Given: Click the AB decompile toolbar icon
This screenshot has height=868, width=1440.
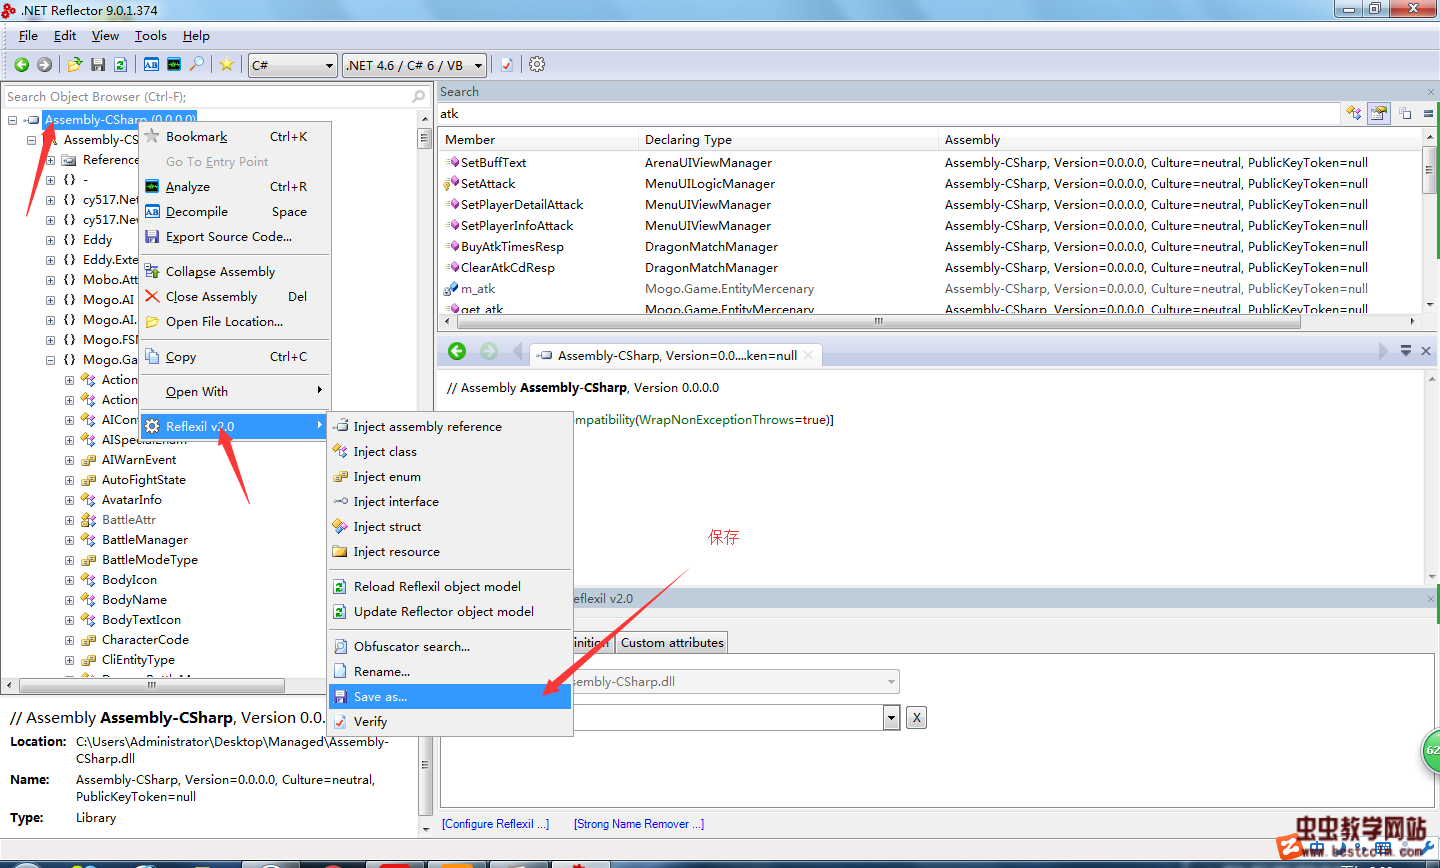Looking at the screenshot, I should [151, 65].
